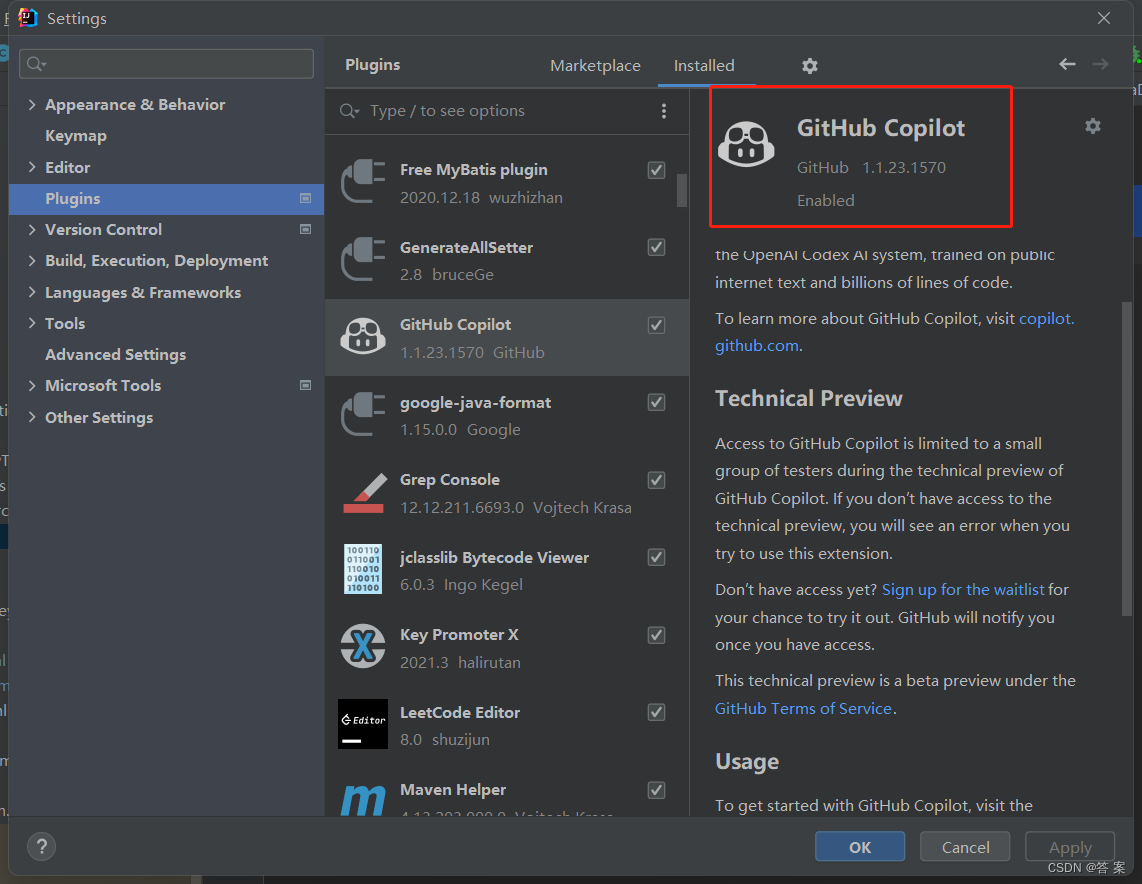Click the back navigation arrow

point(1067,65)
